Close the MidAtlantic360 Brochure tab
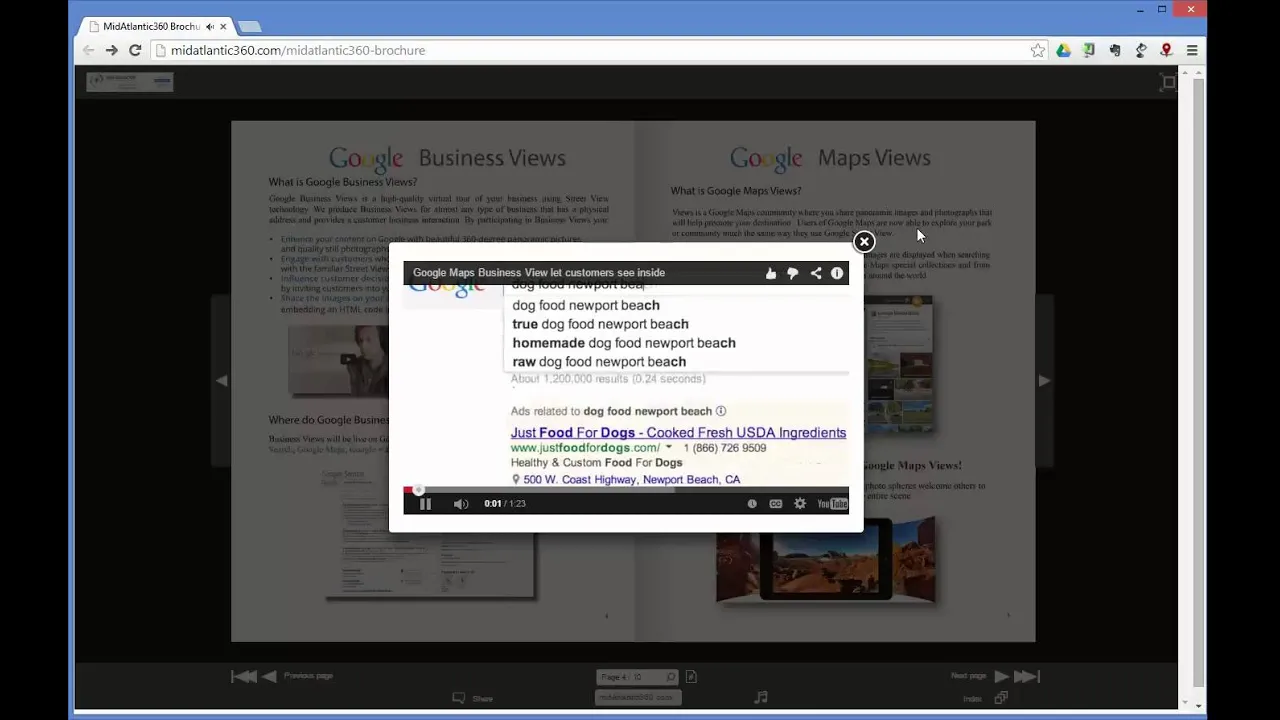 tap(223, 26)
